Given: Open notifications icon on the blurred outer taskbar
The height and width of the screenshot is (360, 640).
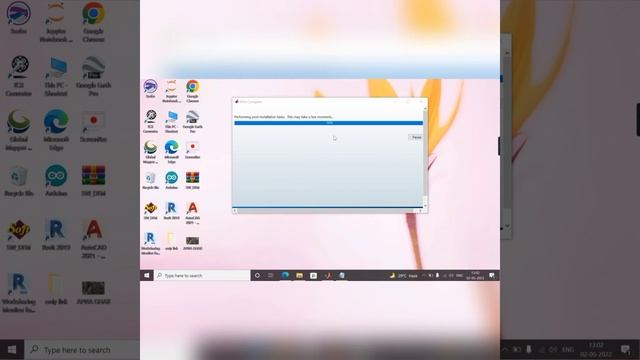Looking at the screenshot, I should pyautogui.click(x=625, y=350).
